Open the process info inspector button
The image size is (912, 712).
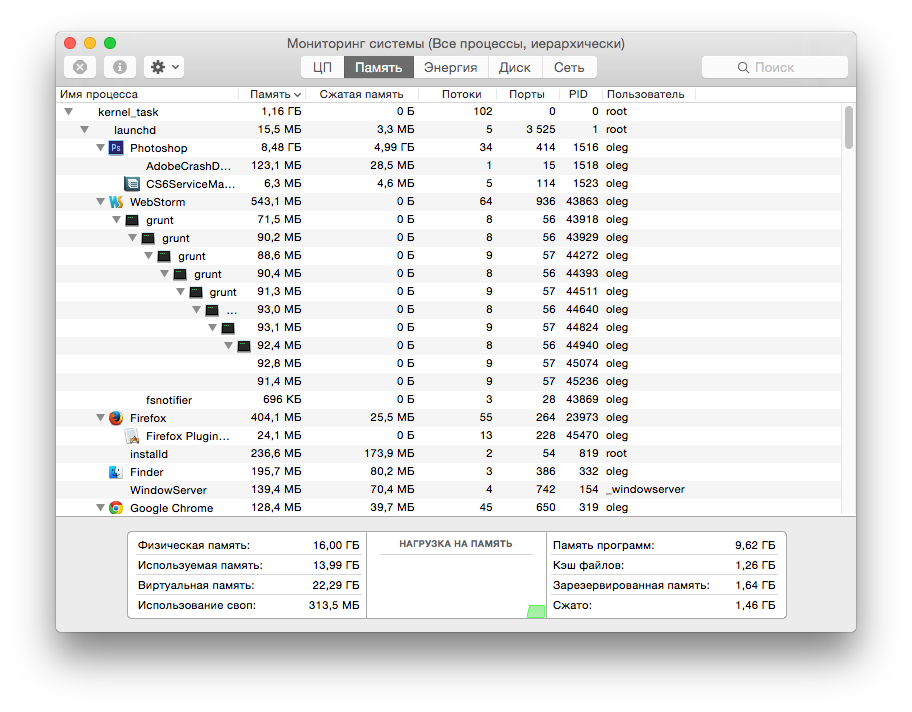(120, 67)
